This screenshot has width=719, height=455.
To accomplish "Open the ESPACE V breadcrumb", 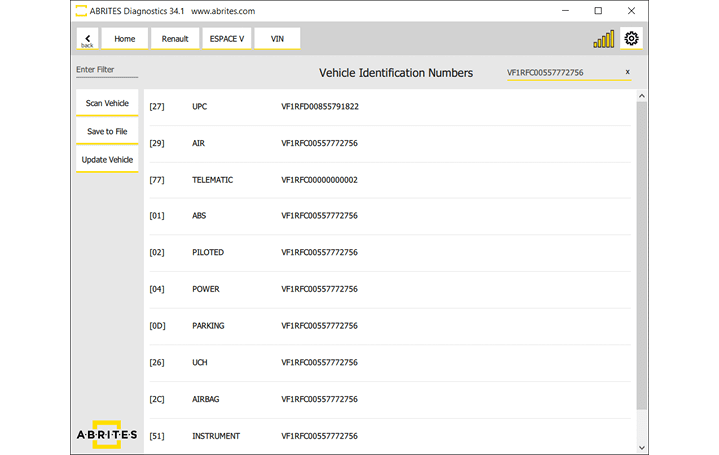I will pyautogui.click(x=226, y=39).
